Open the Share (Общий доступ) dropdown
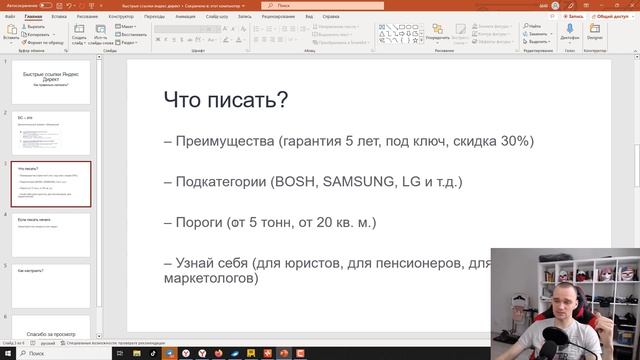 [614, 16]
